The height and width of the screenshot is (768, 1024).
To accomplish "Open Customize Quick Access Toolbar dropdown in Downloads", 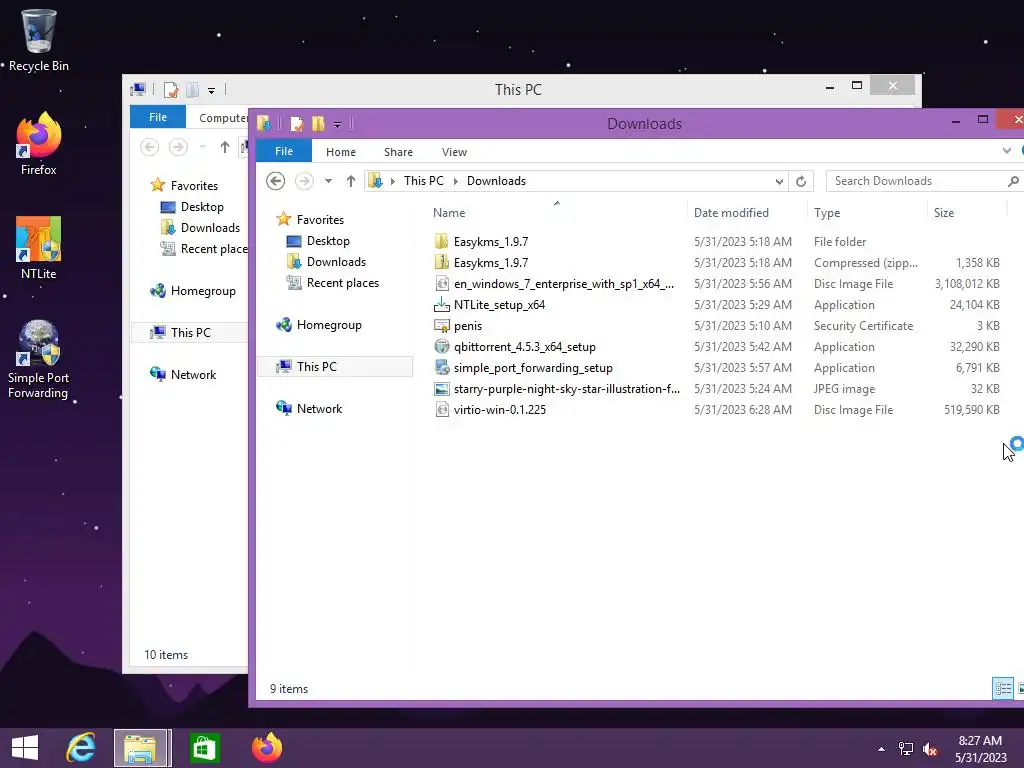I will coord(338,124).
